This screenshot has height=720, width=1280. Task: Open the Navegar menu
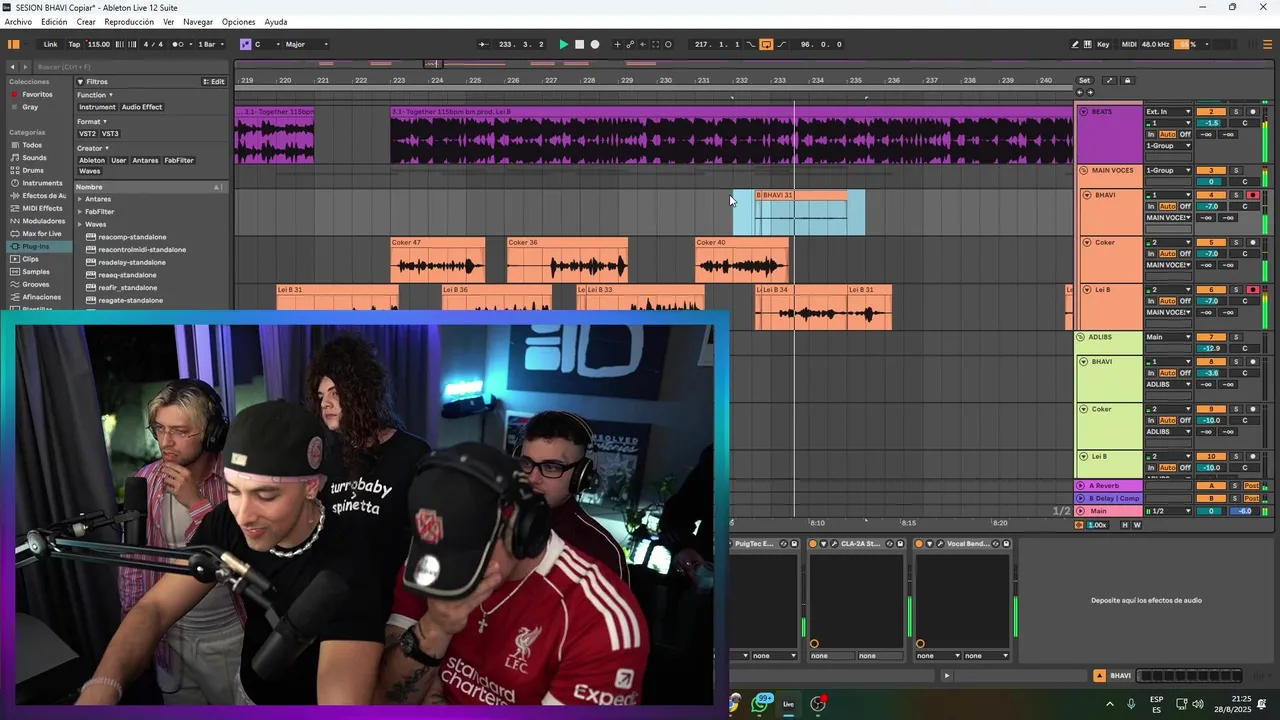pyautogui.click(x=198, y=21)
